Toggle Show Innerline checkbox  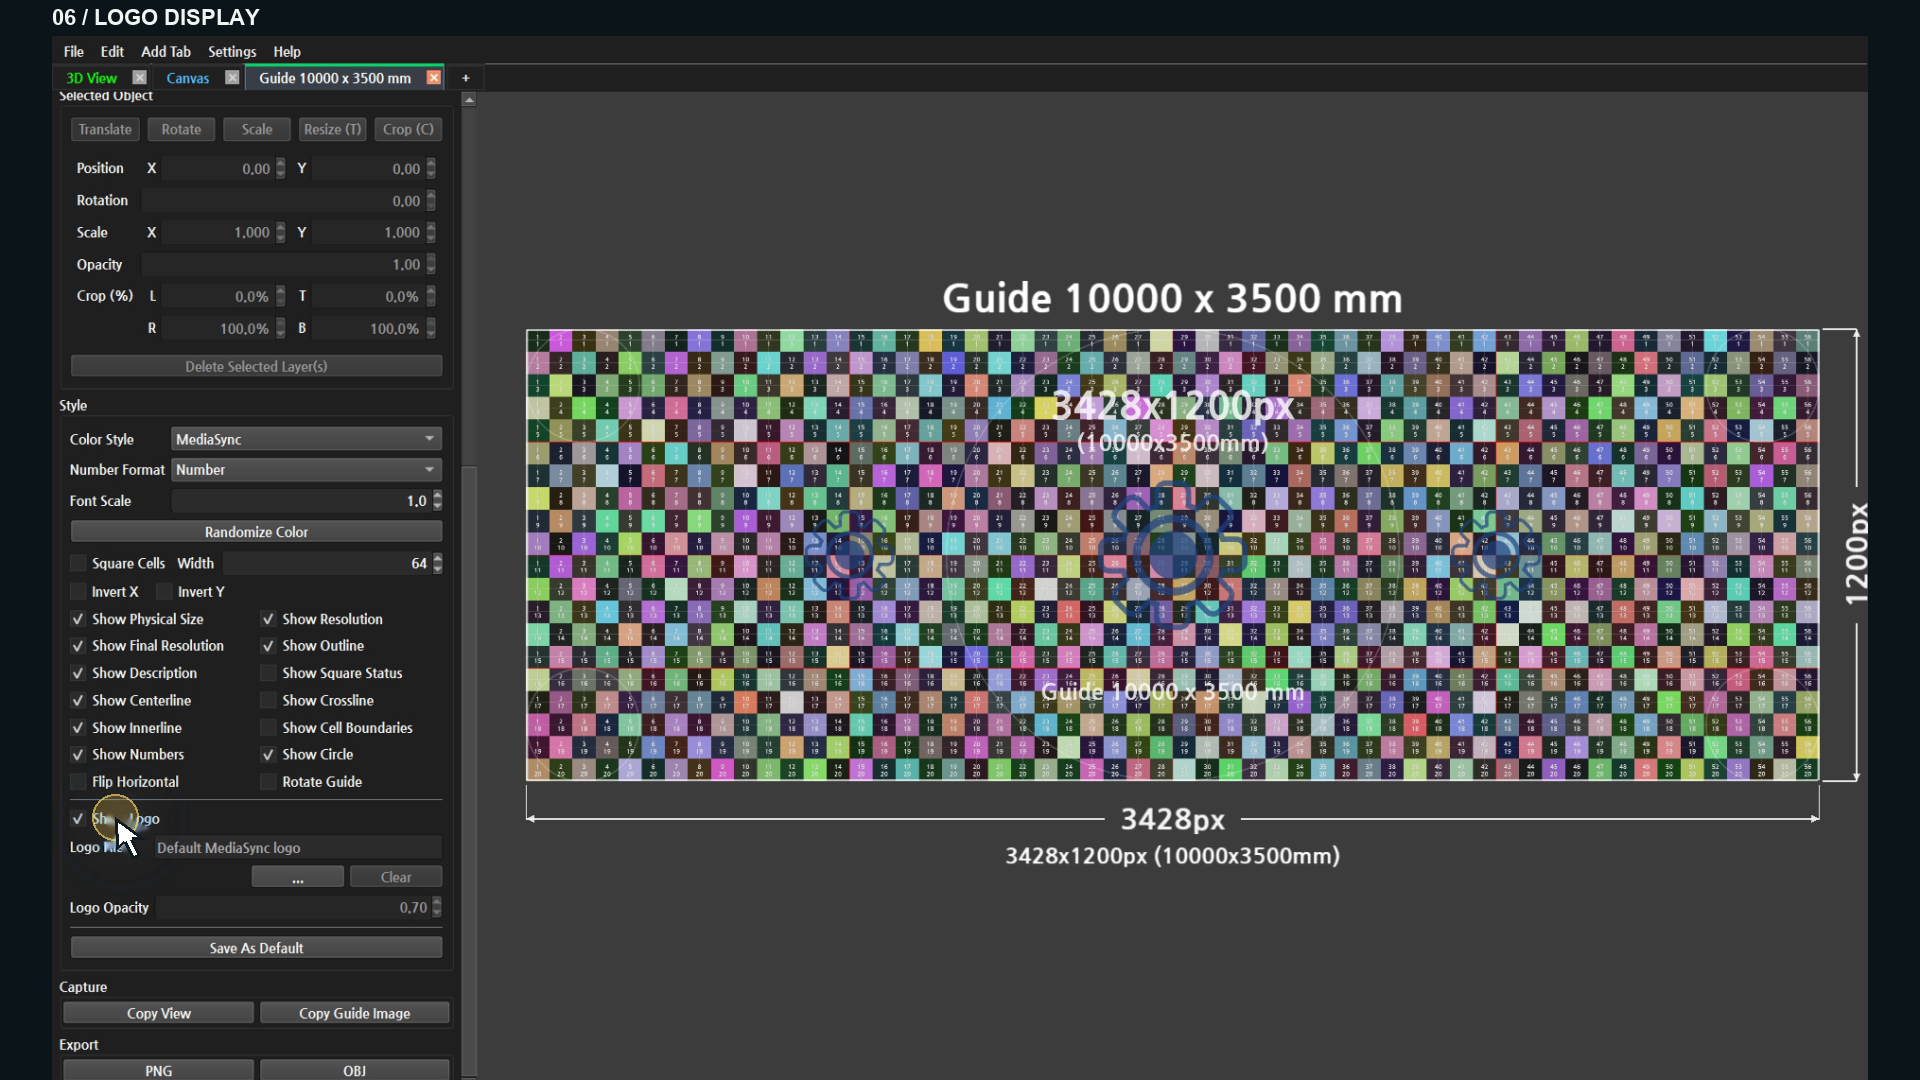click(78, 728)
